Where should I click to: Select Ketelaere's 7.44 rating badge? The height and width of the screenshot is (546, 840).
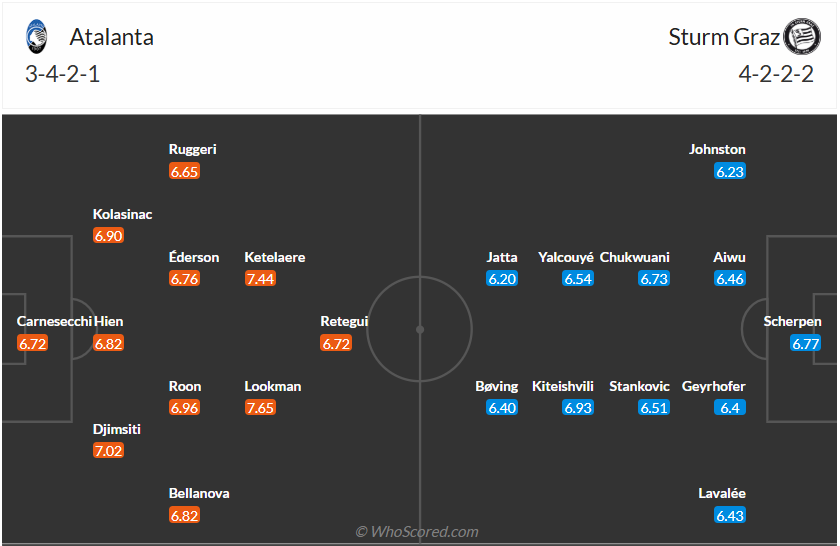tap(260, 279)
